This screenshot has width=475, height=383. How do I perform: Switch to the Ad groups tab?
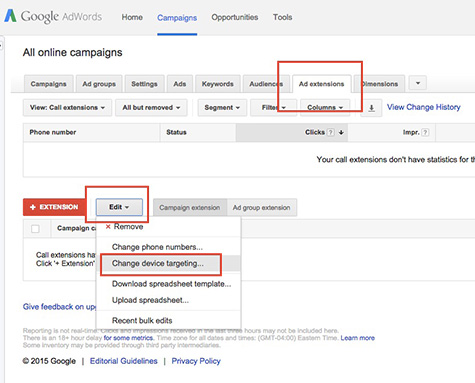tap(99, 84)
